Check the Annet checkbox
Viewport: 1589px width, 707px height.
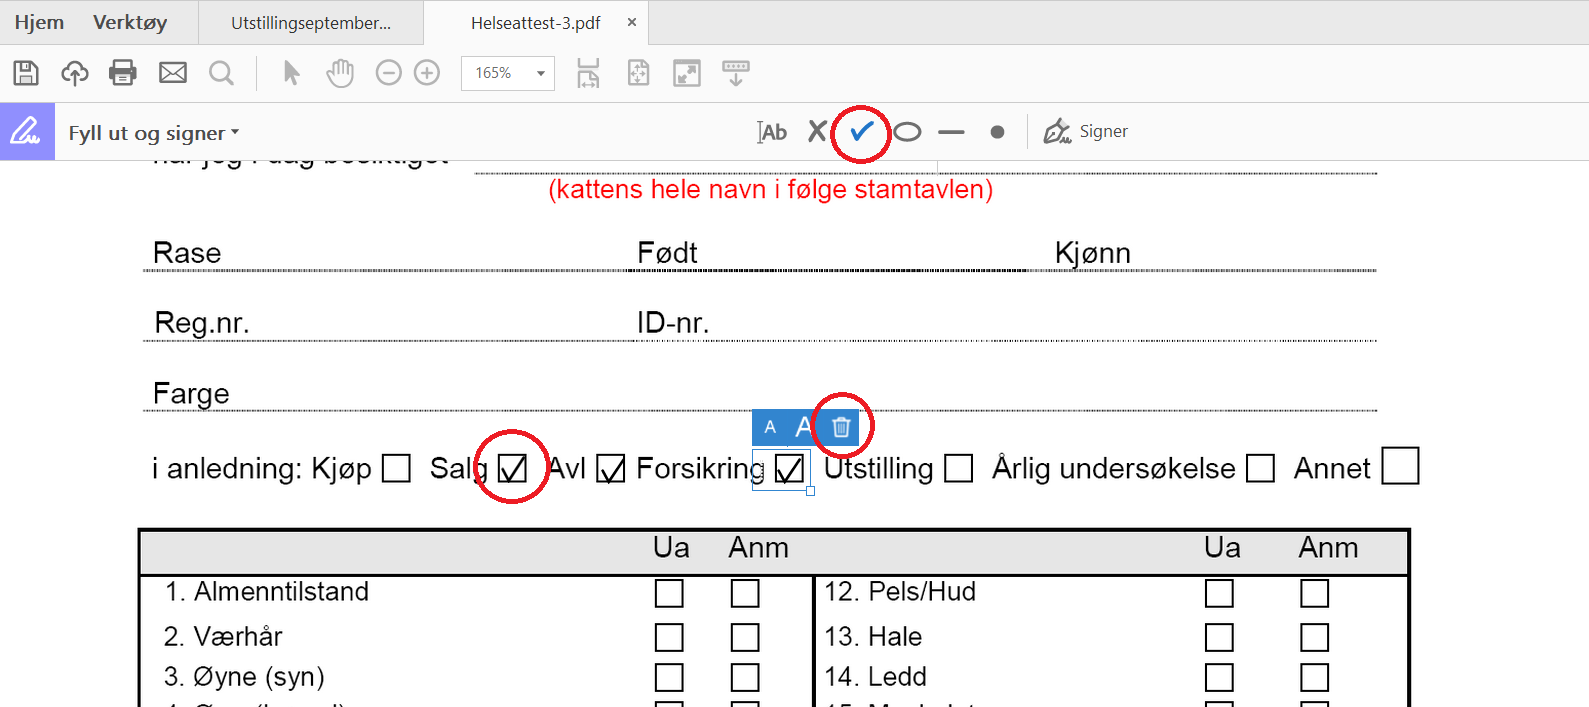tap(1400, 466)
